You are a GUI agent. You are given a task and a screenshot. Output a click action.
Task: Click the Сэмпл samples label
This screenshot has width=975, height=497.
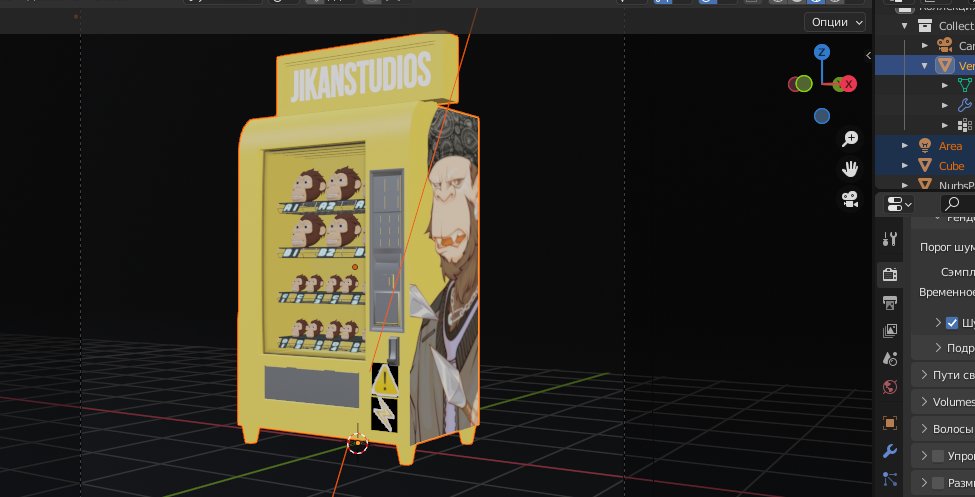pos(958,272)
